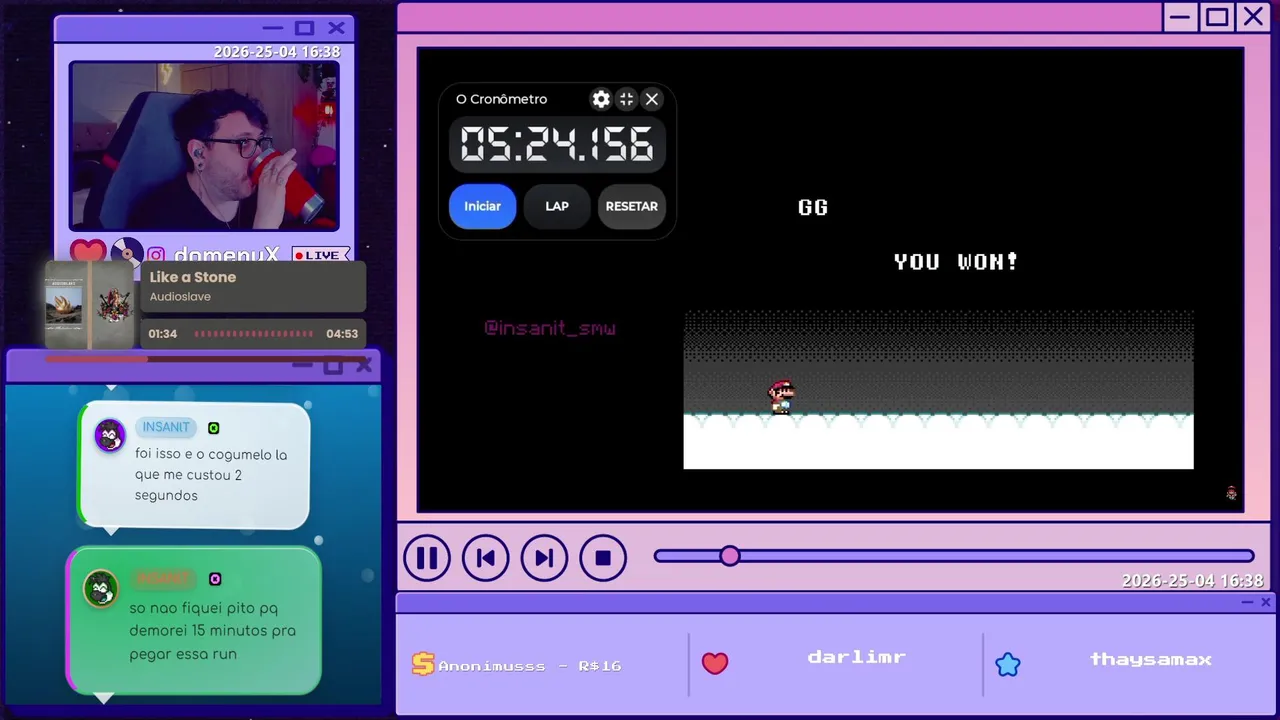This screenshot has width=1280, height=720.
Task: Click the Instagram icon by the streamer name
Action: pyautogui.click(x=156, y=255)
